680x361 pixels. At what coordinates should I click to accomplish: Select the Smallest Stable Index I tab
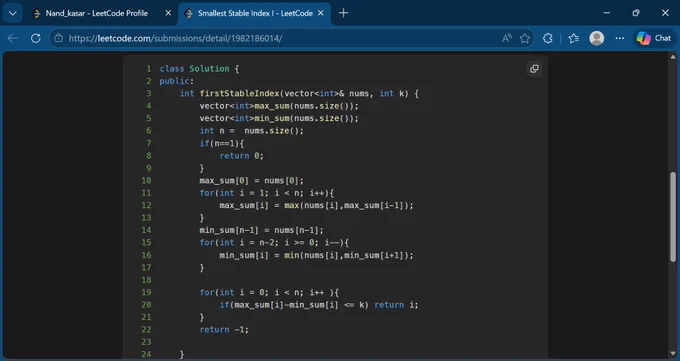click(255, 13)
